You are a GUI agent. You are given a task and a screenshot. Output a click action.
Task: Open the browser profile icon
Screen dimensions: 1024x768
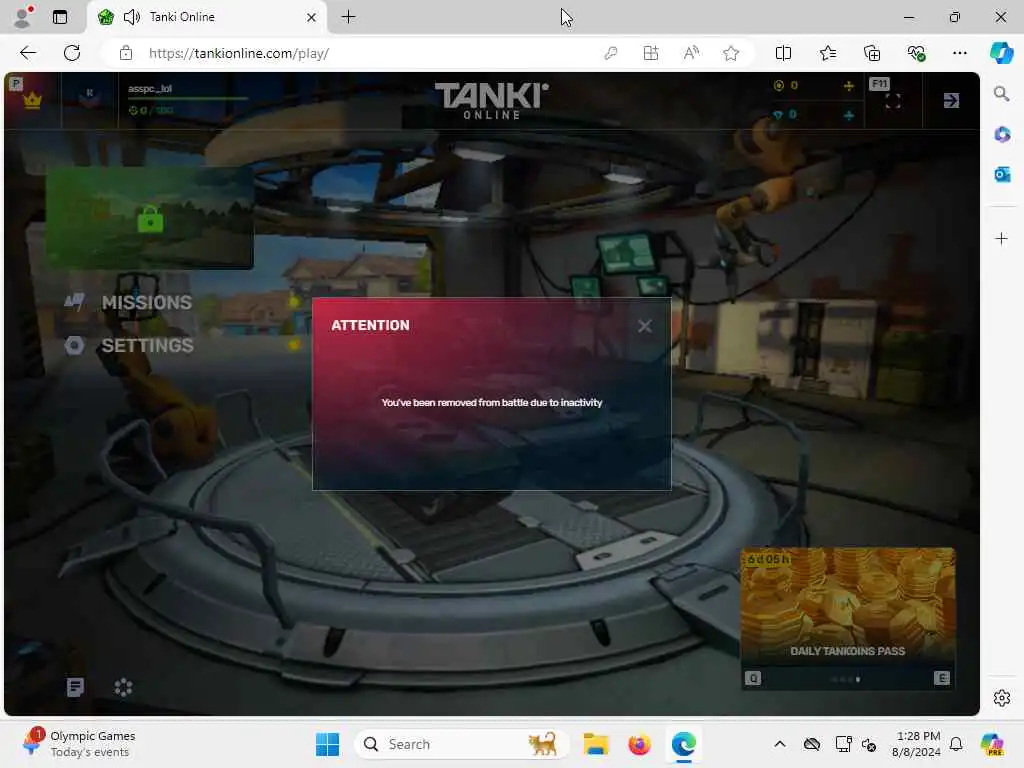pos(23,17)
